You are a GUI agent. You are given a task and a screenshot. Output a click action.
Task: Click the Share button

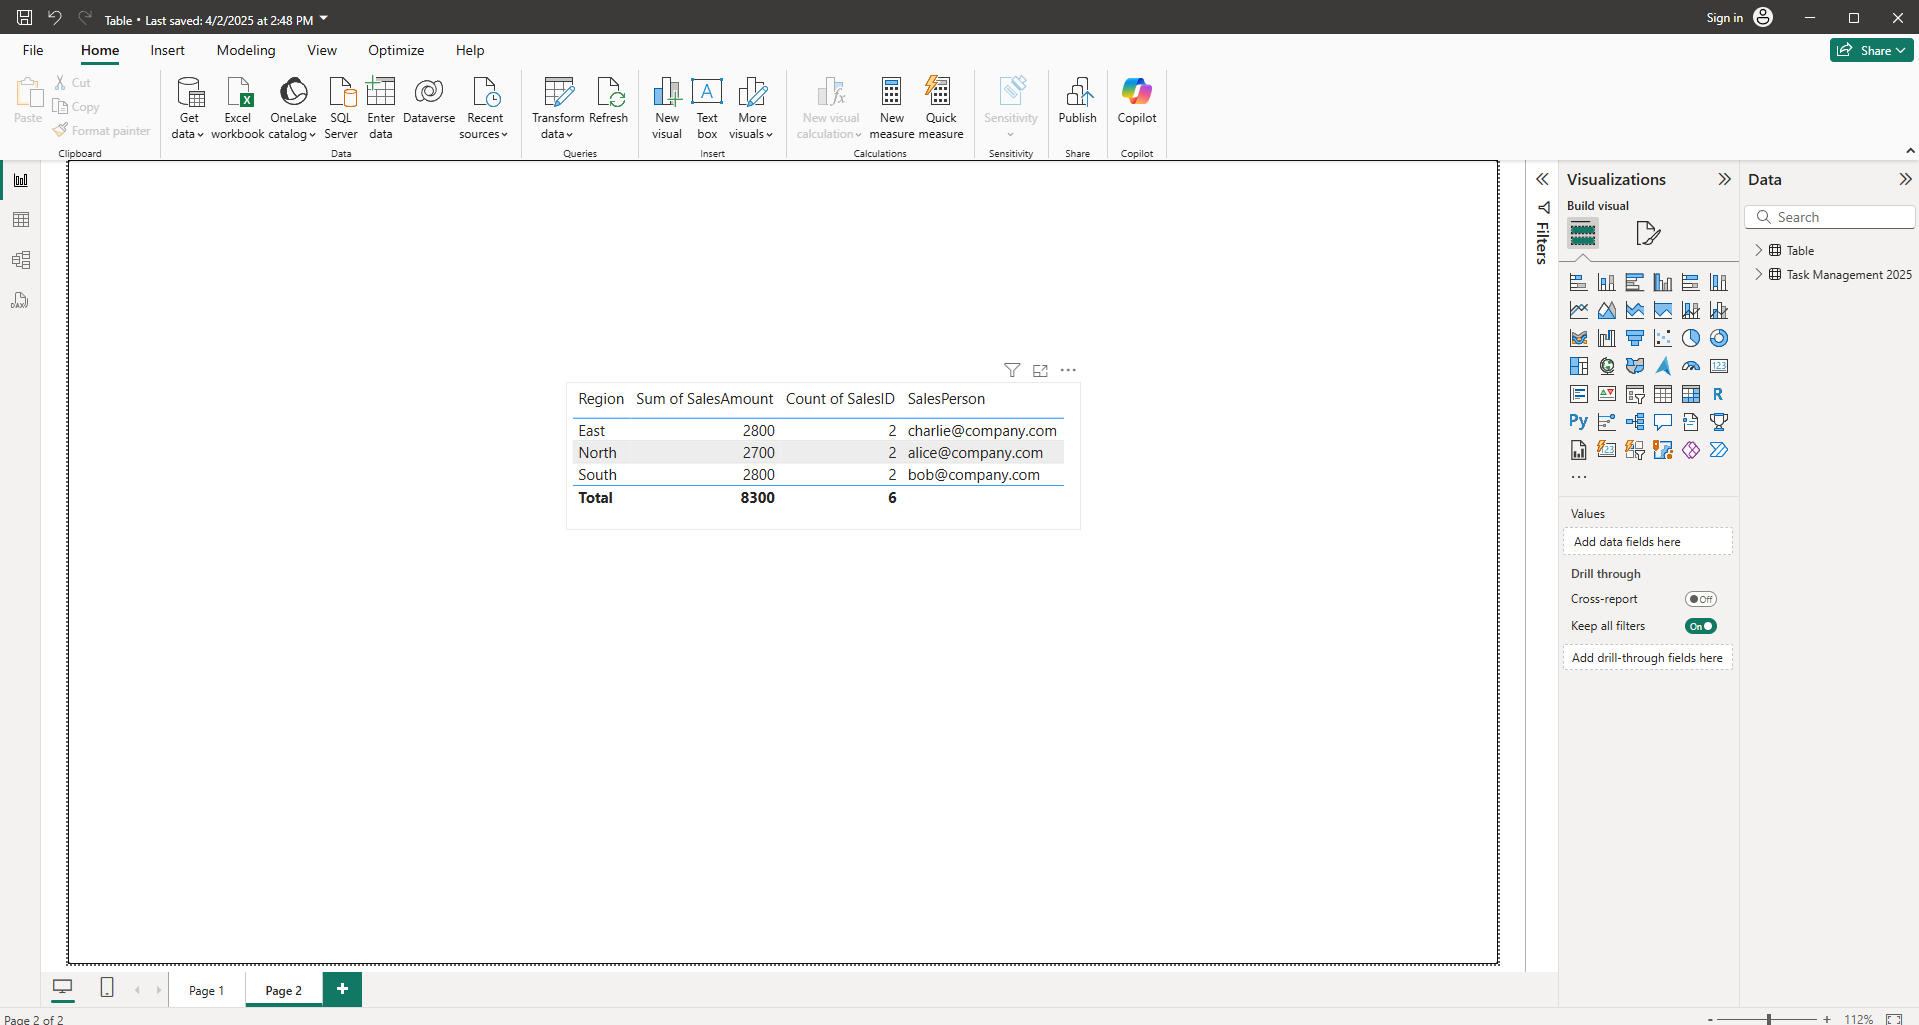point(1871,50)
